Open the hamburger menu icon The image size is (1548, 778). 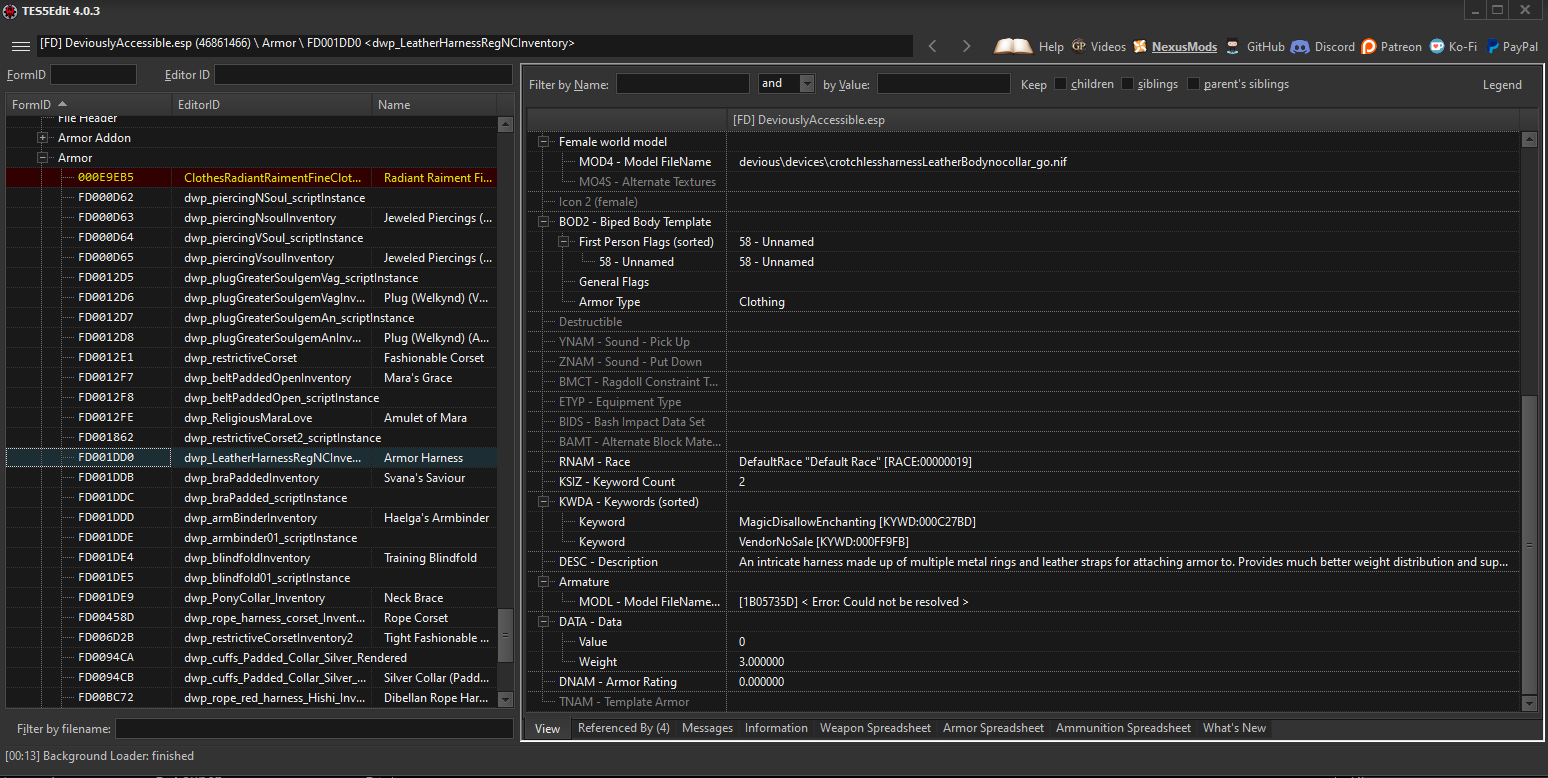[20, 45]
